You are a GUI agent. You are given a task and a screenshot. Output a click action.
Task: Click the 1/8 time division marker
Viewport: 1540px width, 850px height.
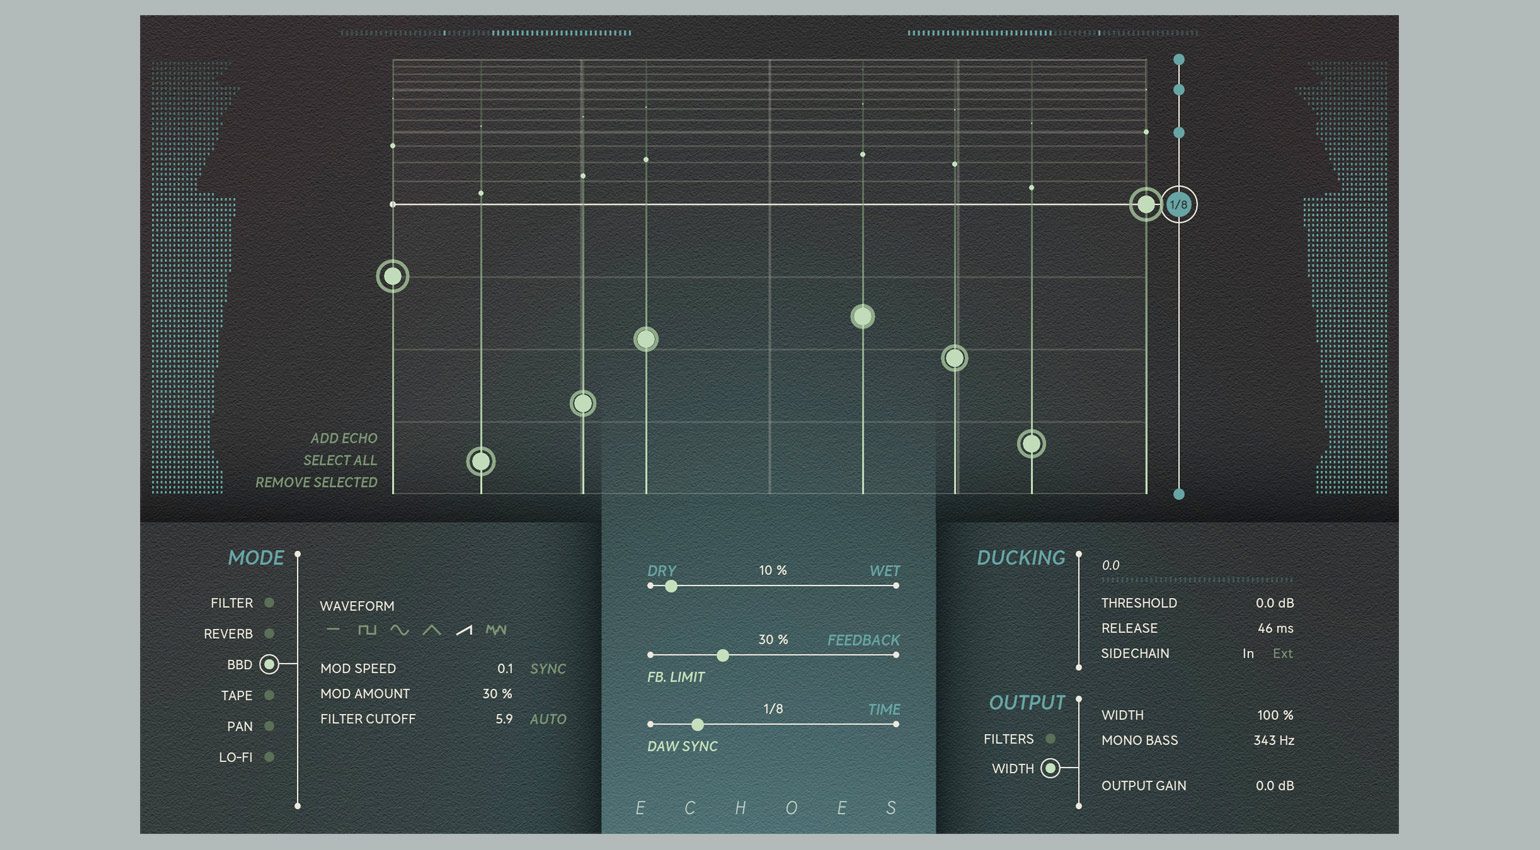tap(1179, 205)
